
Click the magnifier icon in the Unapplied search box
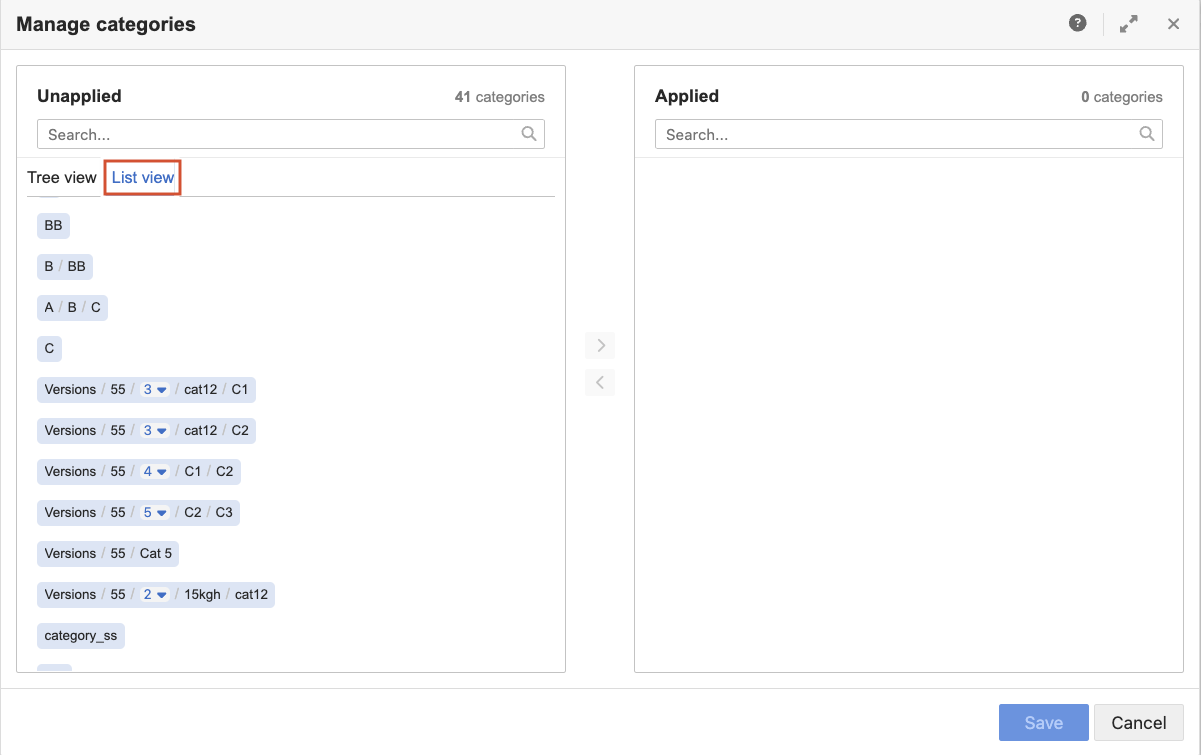coord(529,133)
